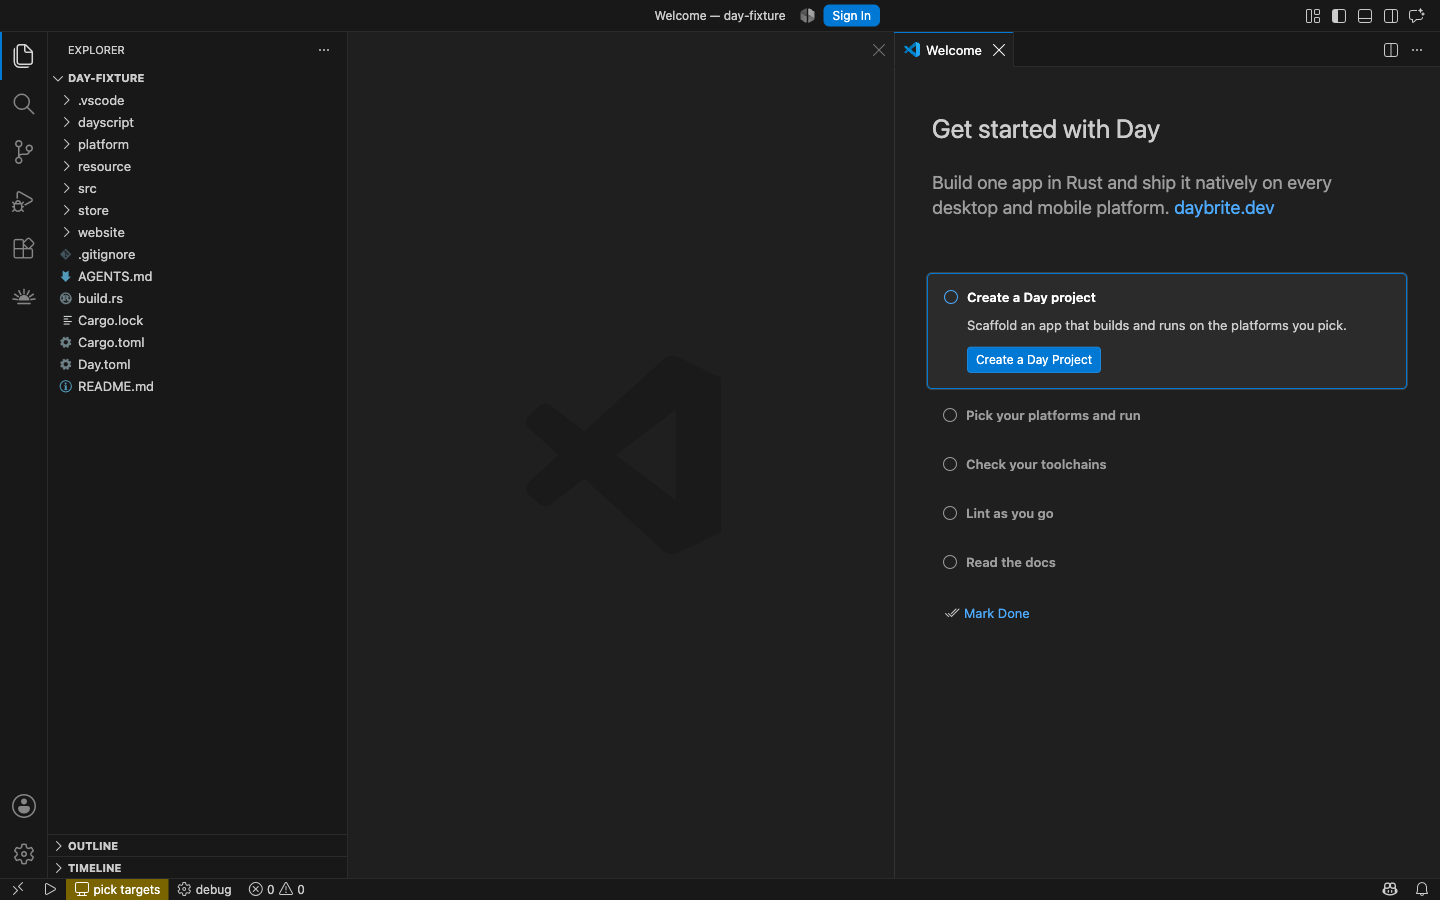Click the Copilot status bar icon
The image size is (1440, 900).
(x=1390, y=889)
